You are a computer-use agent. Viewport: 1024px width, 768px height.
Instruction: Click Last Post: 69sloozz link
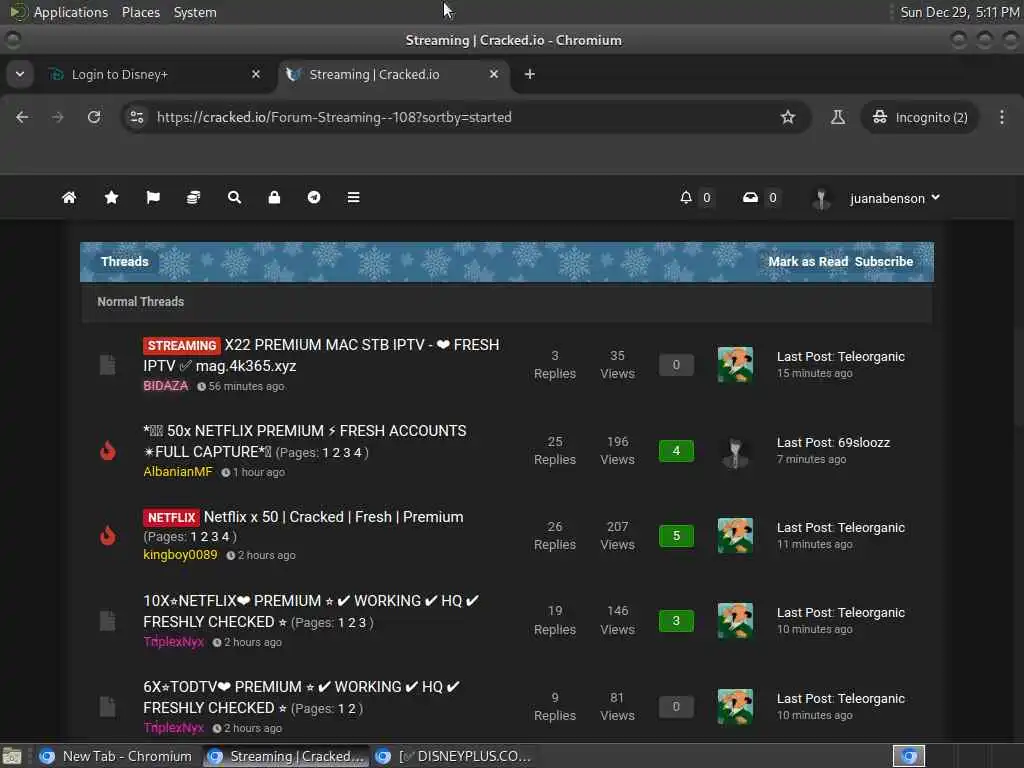point(833,442)
